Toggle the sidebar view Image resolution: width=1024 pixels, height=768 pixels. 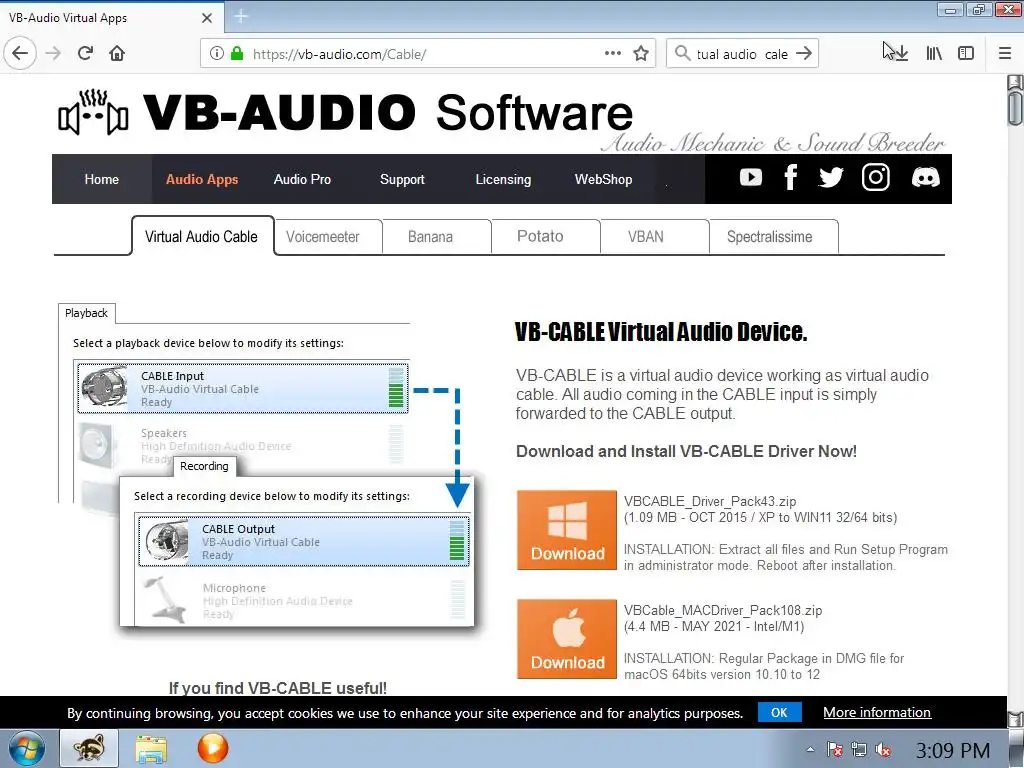(966, 54)
